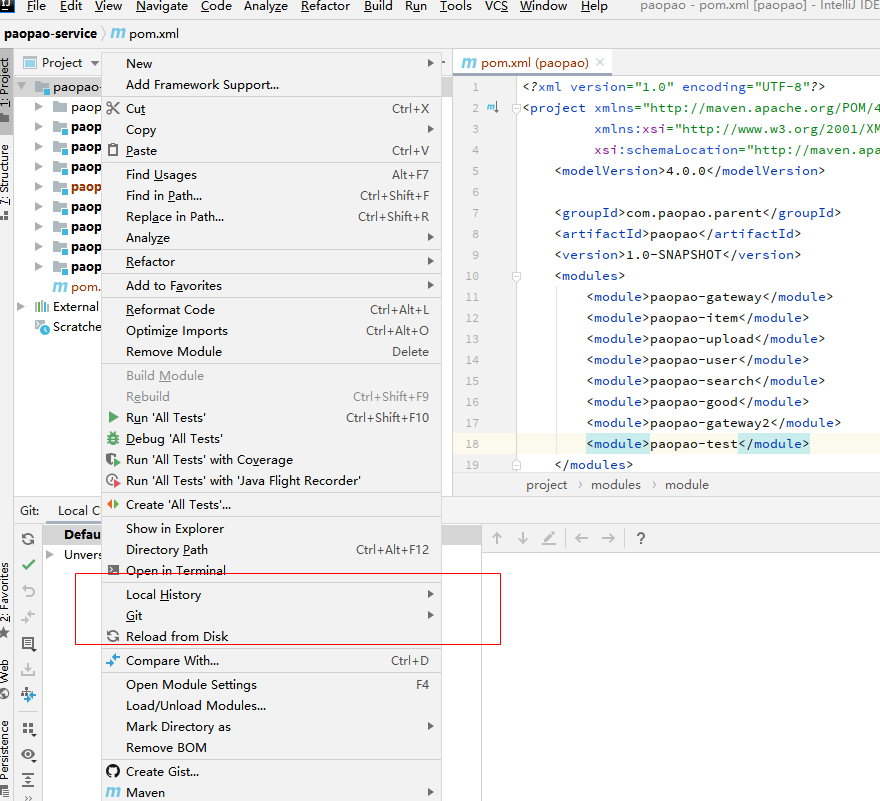Close the pom.xml (paopao) editor tab
Screen dimensions: 880x801
point(600,62)
